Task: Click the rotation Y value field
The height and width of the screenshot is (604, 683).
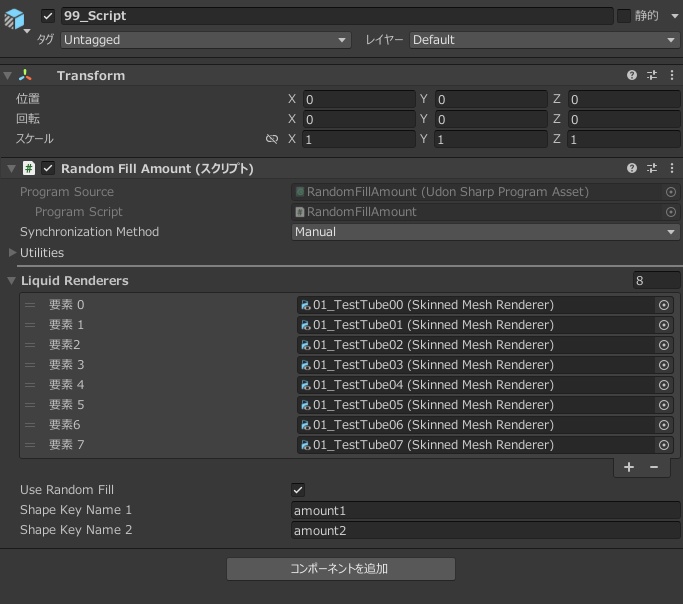Action: (x=491, y=119)
